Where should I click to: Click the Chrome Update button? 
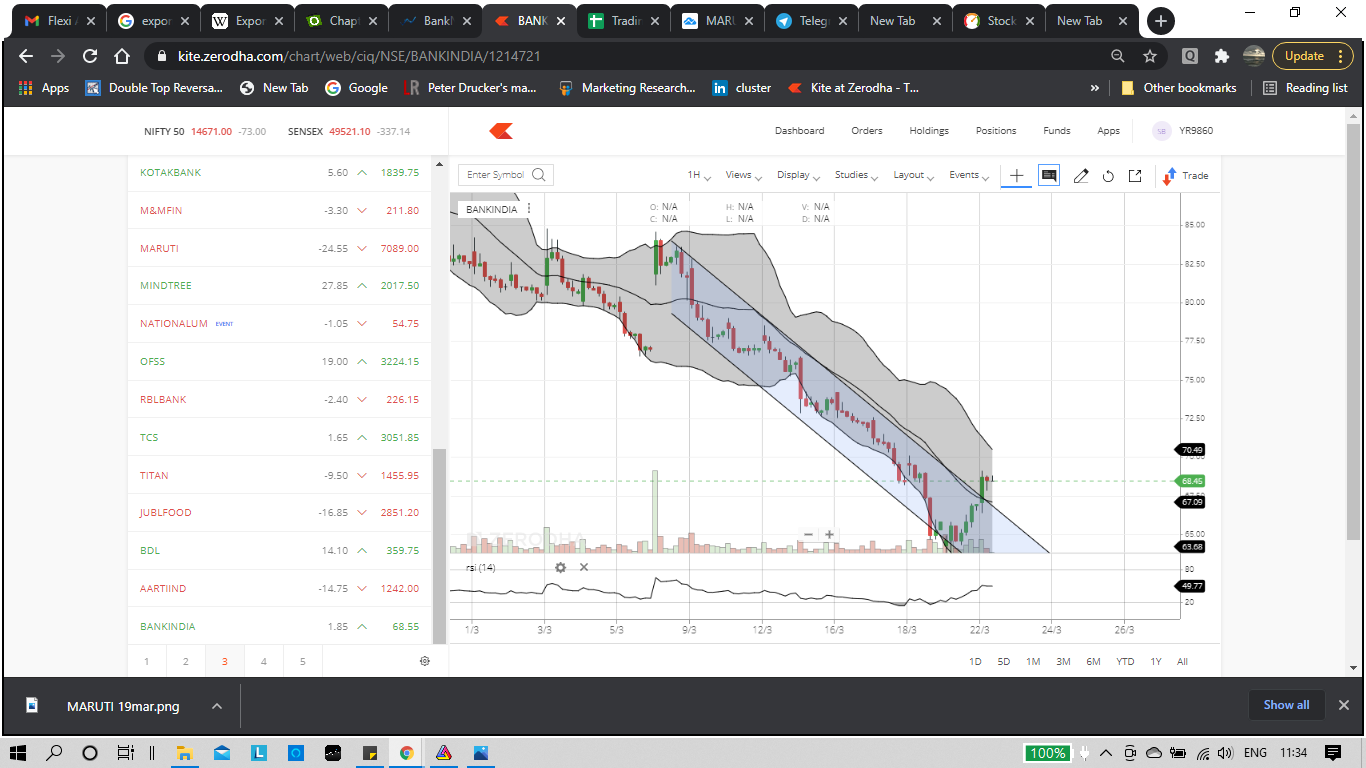pyautogui.click(x=1312, y=56)
